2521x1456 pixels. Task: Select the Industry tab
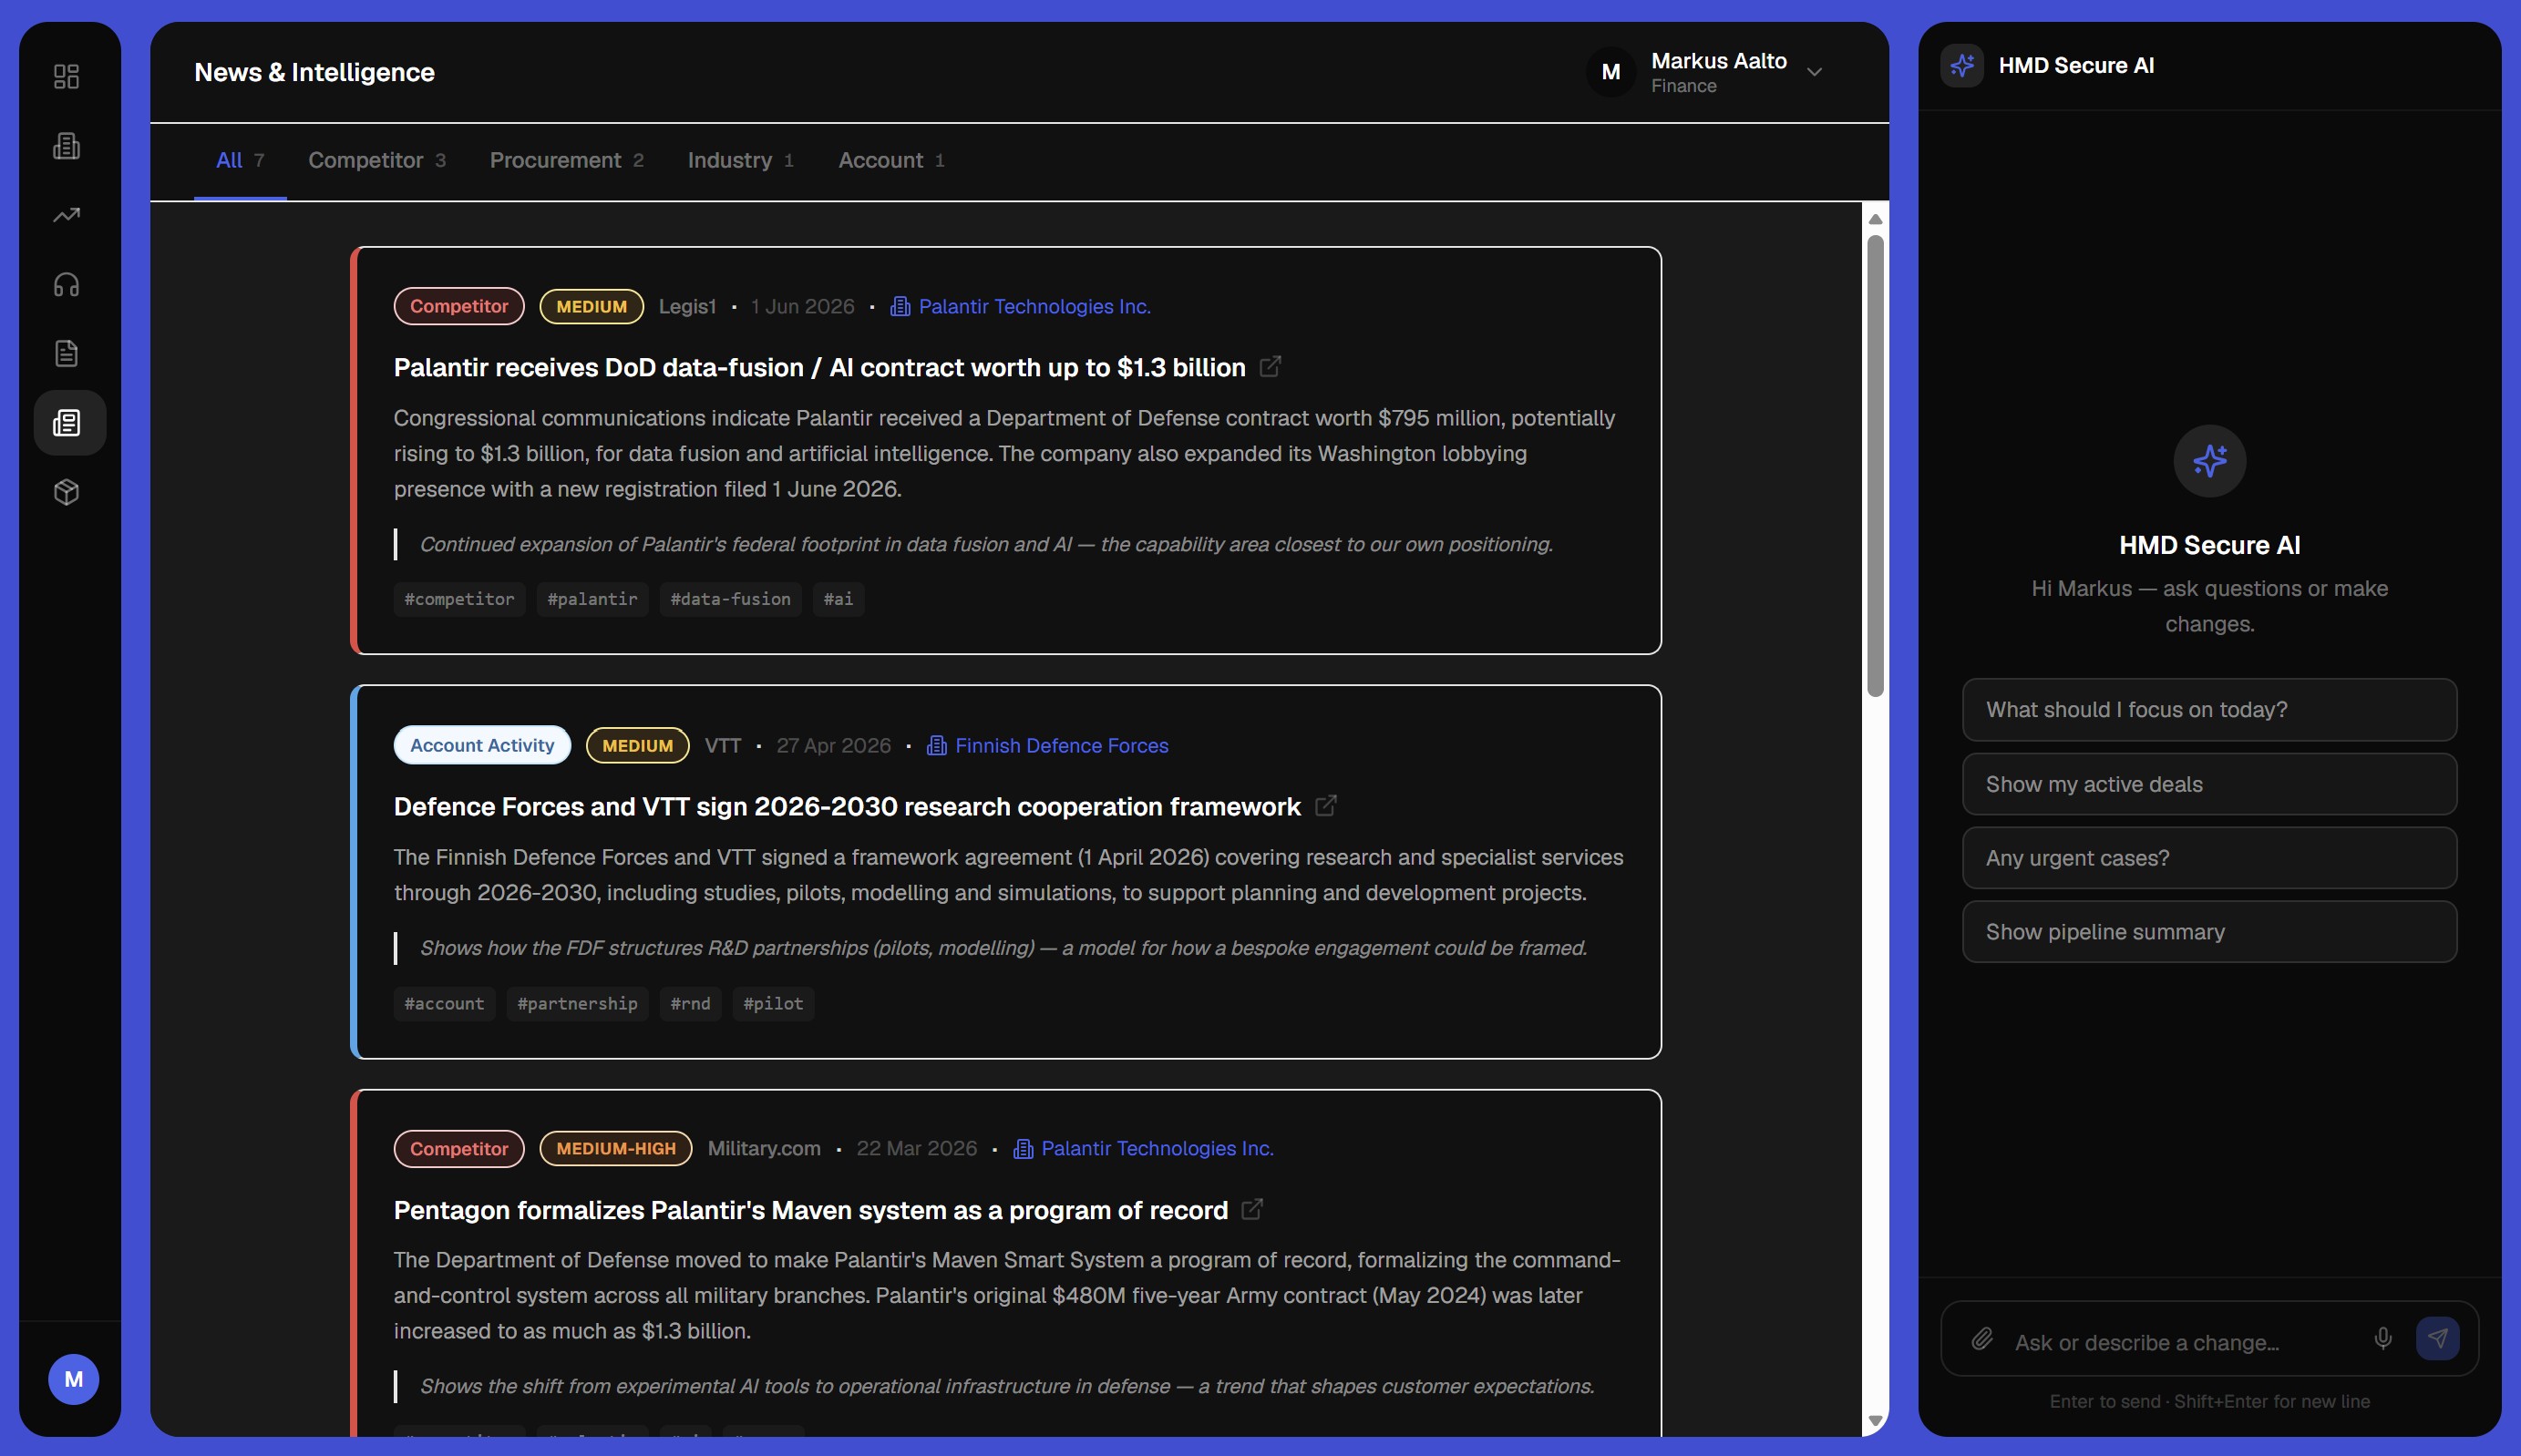pos(740,161)
